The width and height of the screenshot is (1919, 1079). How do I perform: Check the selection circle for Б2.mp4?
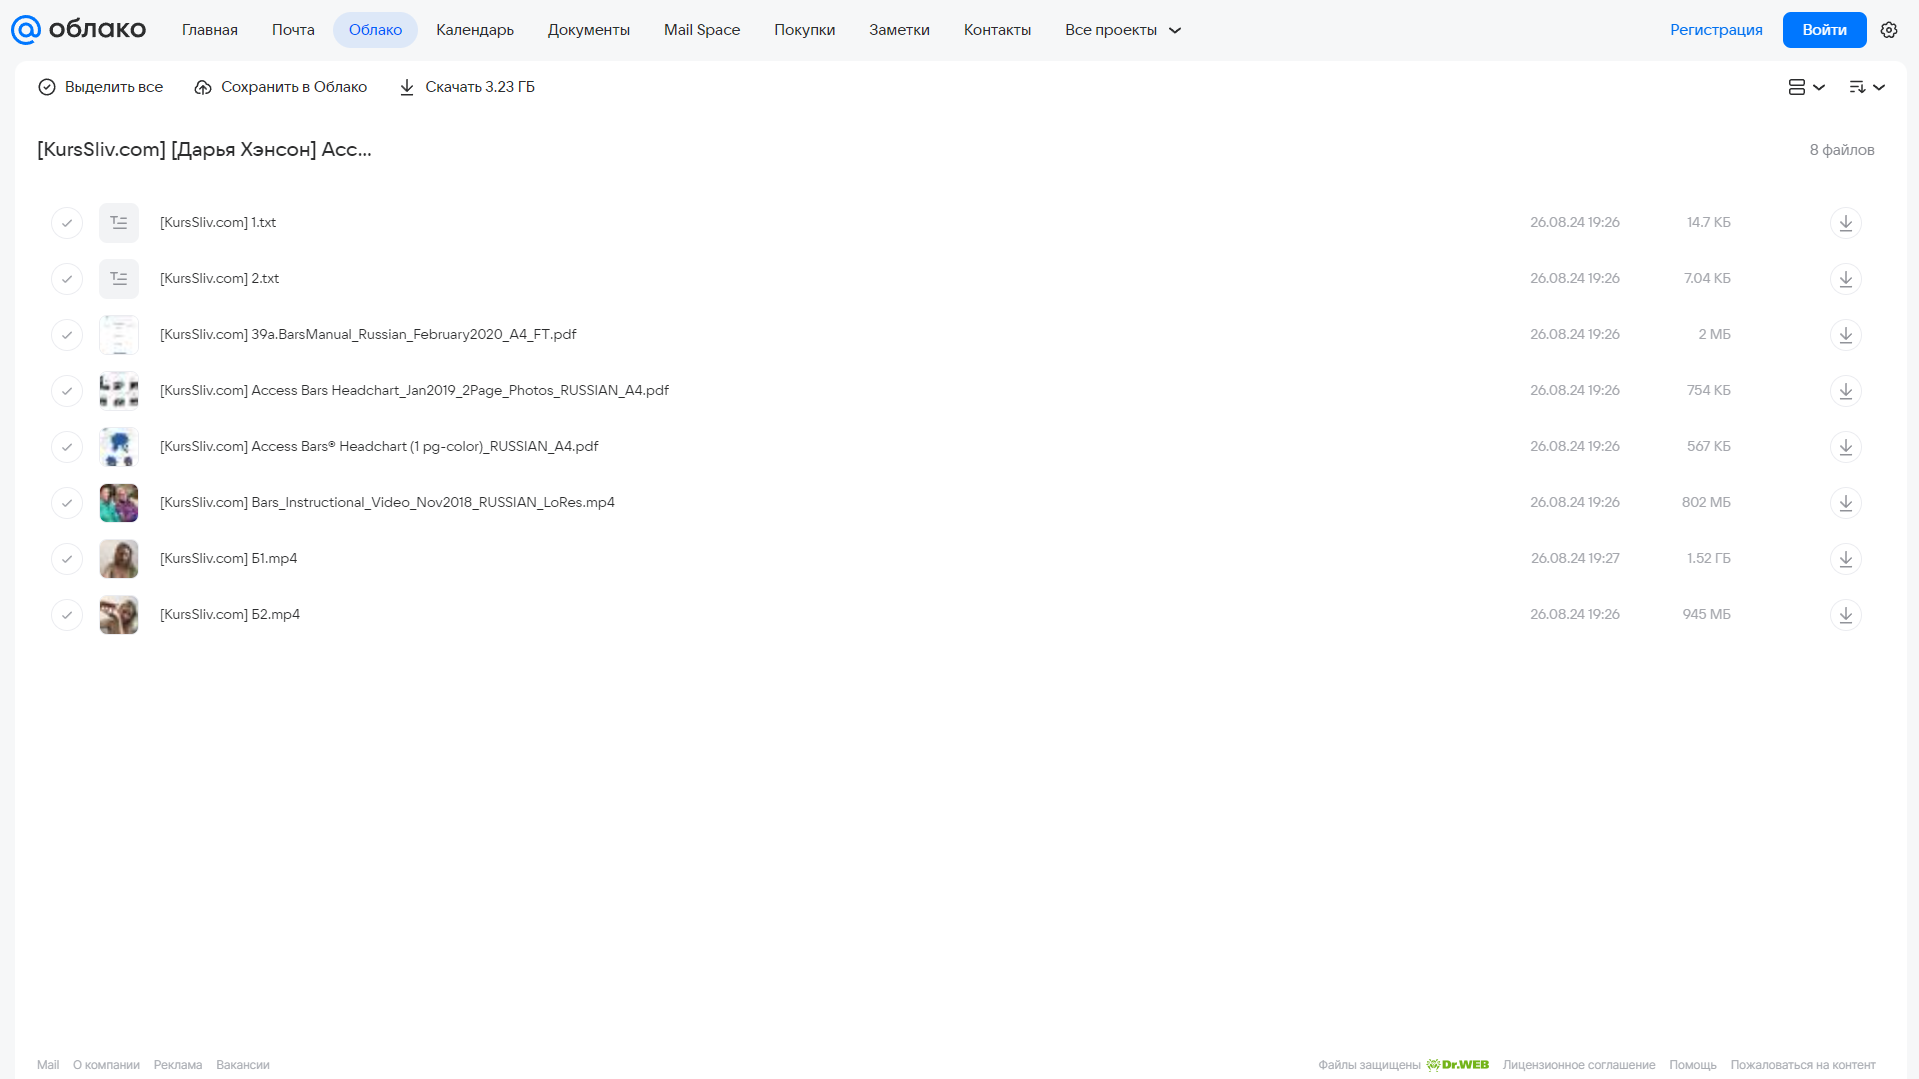coord(67,615)
